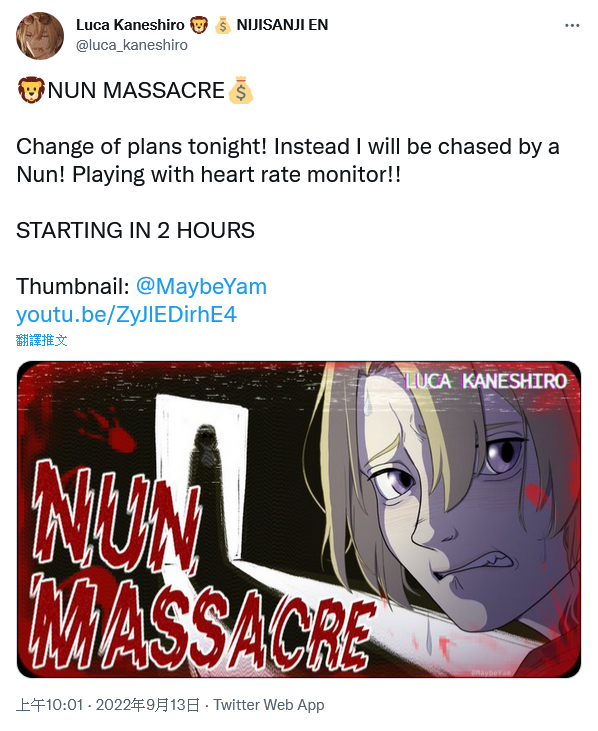This screenshot has width=598, height=731.
Task: Open the Nun Massacre thumbnail image
Action: tap(299, 519)
